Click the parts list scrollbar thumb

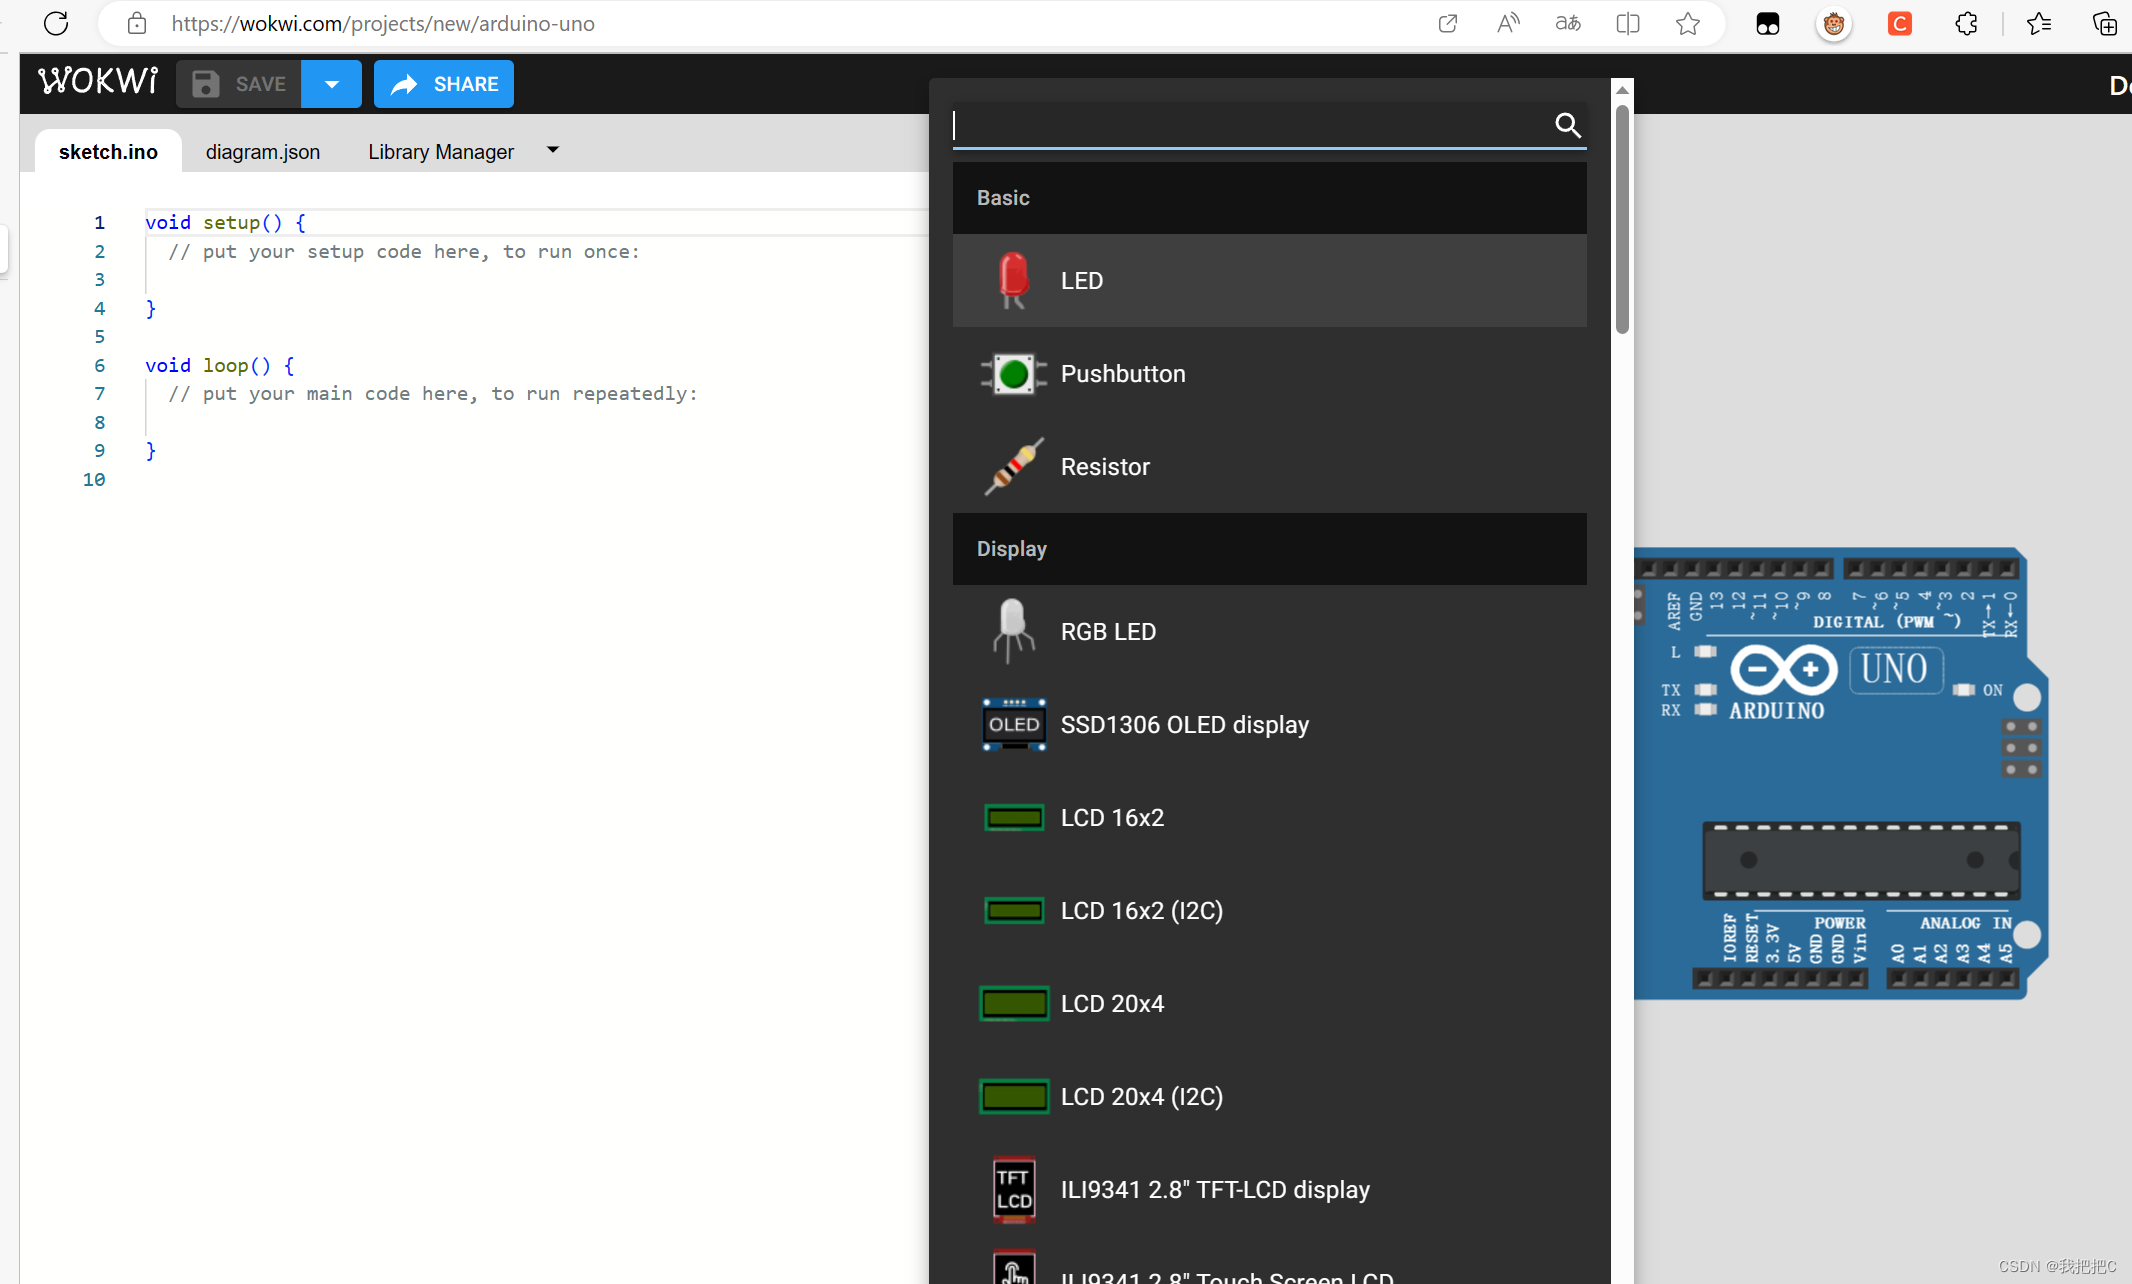pyautogui.click(x=1622, y=218)
